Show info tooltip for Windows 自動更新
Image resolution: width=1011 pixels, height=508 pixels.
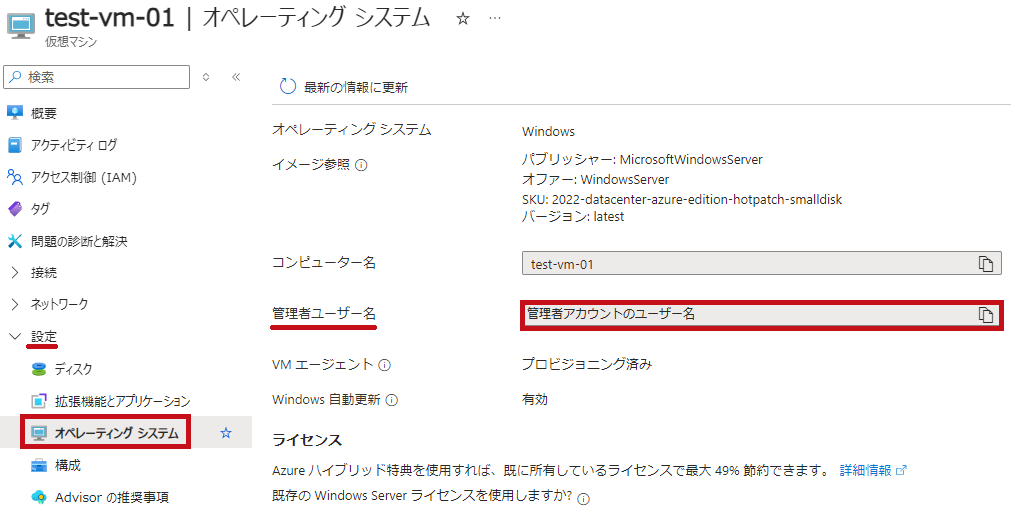tap(392, 400)
